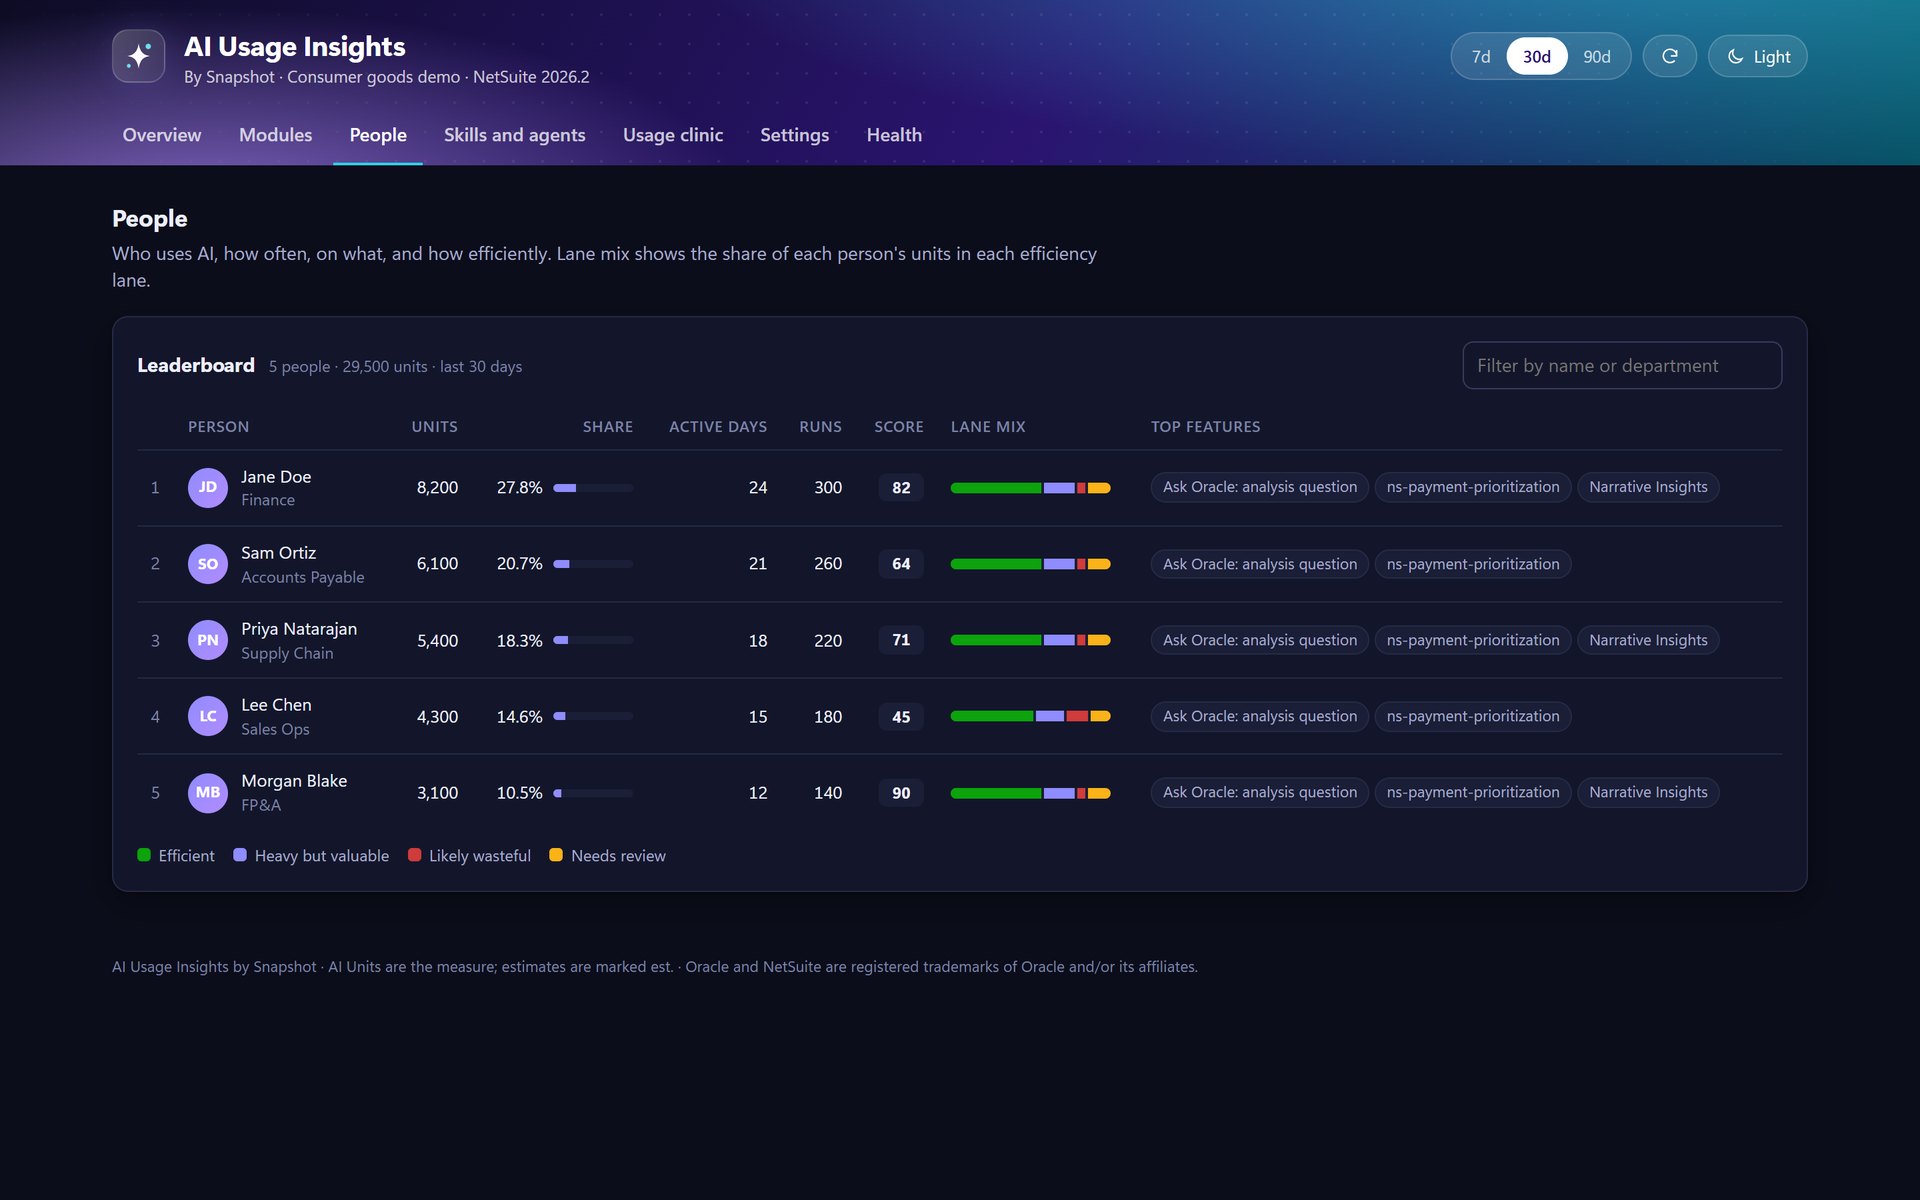Open the Settings tab
1920x1200 pixels.
(794, 135)
